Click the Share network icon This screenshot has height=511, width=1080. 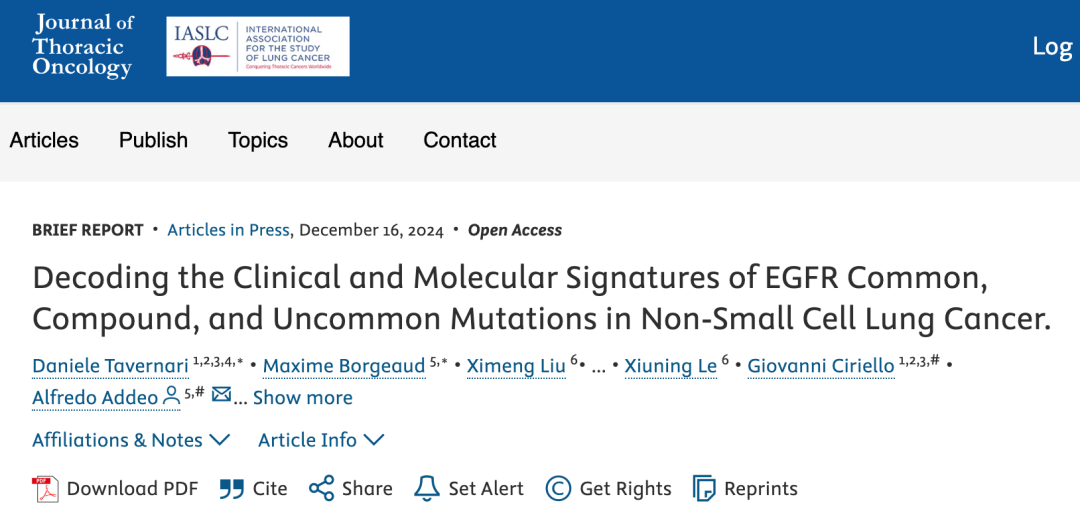coord(321,488)
